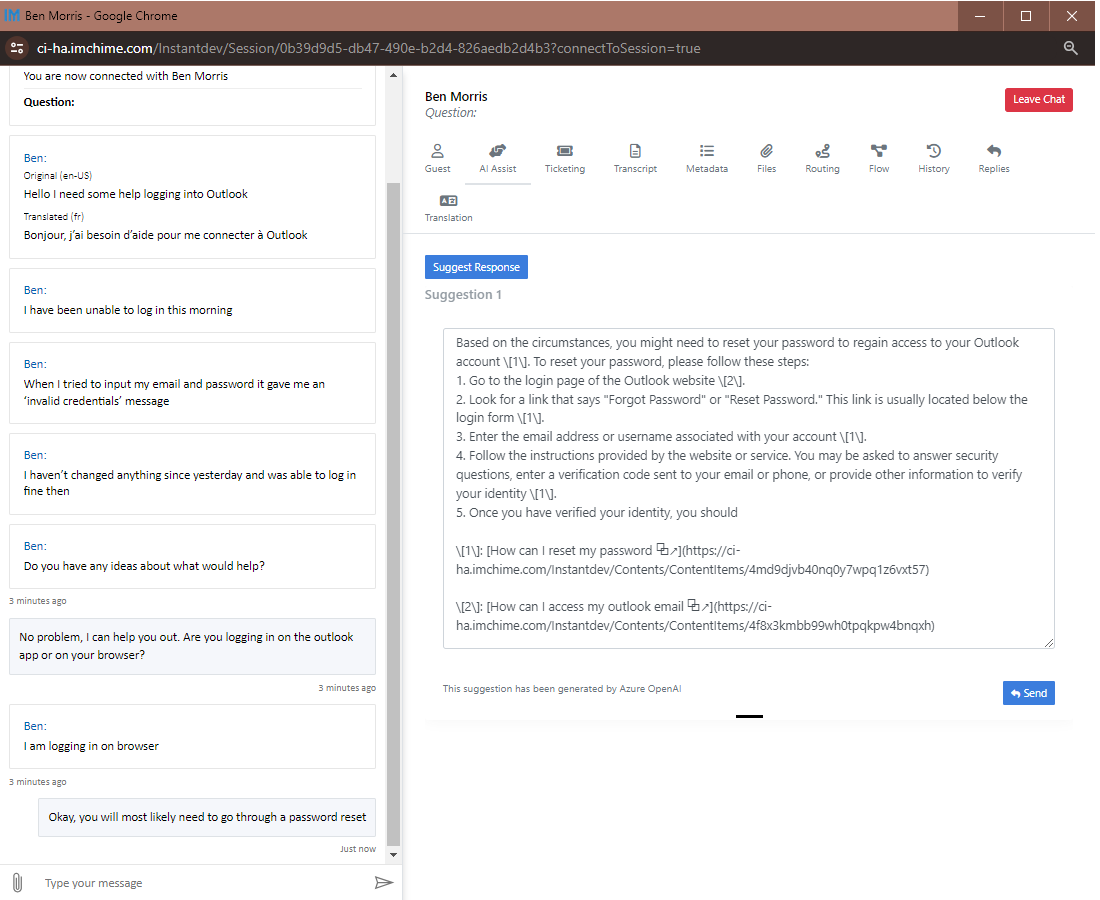This screenshot has width=1100, height=900.
Task: Click the Leave Chat button
Action: (x=1038, y=99)
